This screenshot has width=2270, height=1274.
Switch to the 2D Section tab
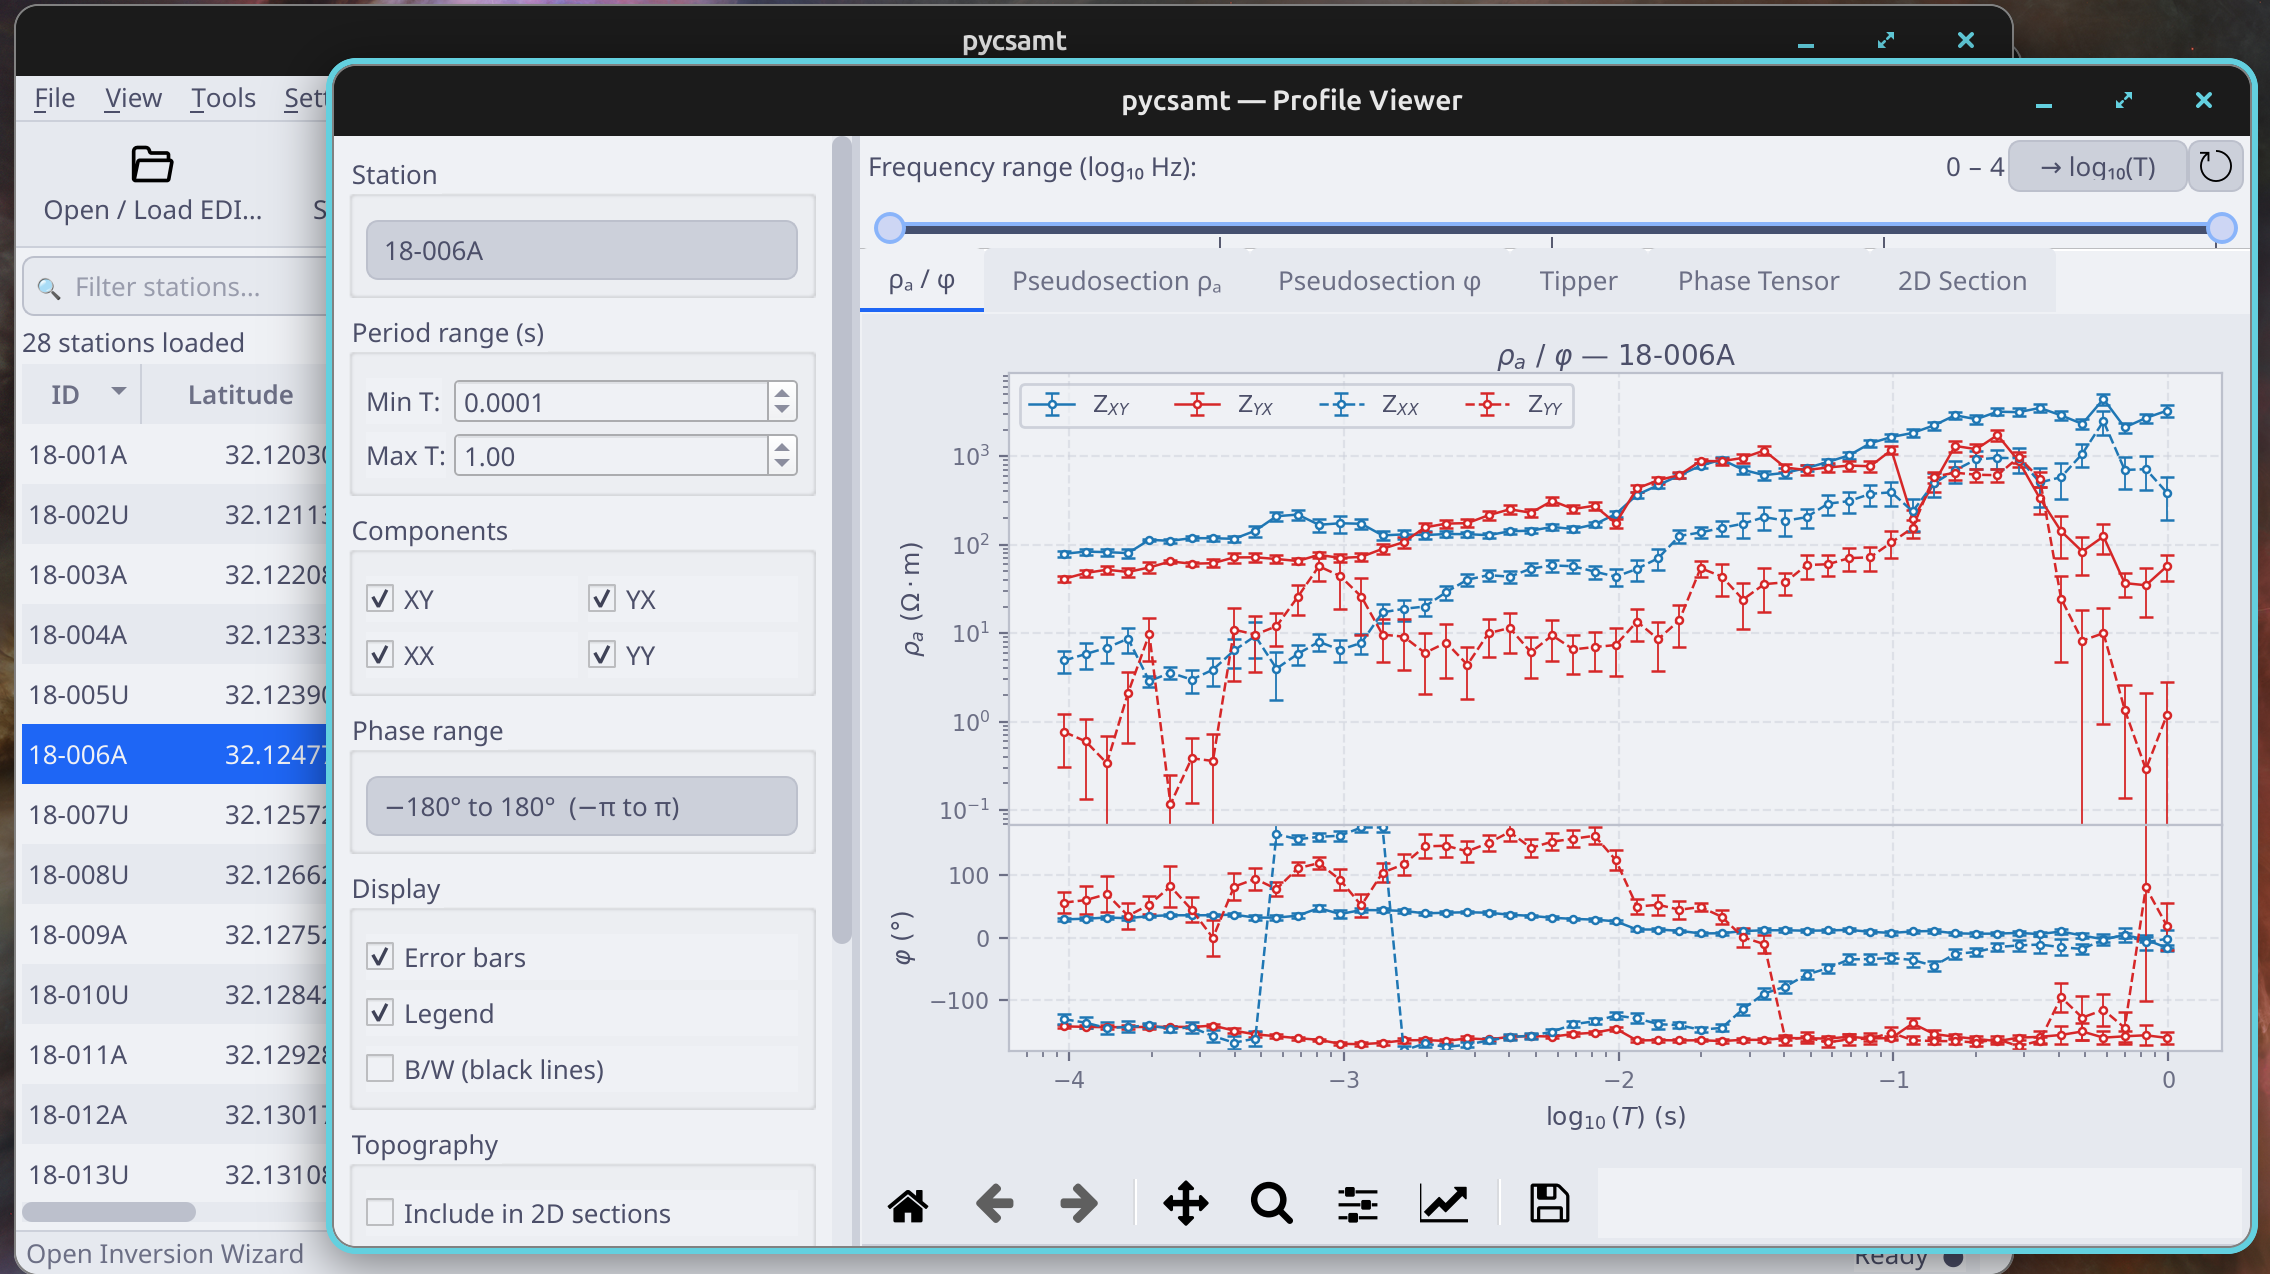1962,282
